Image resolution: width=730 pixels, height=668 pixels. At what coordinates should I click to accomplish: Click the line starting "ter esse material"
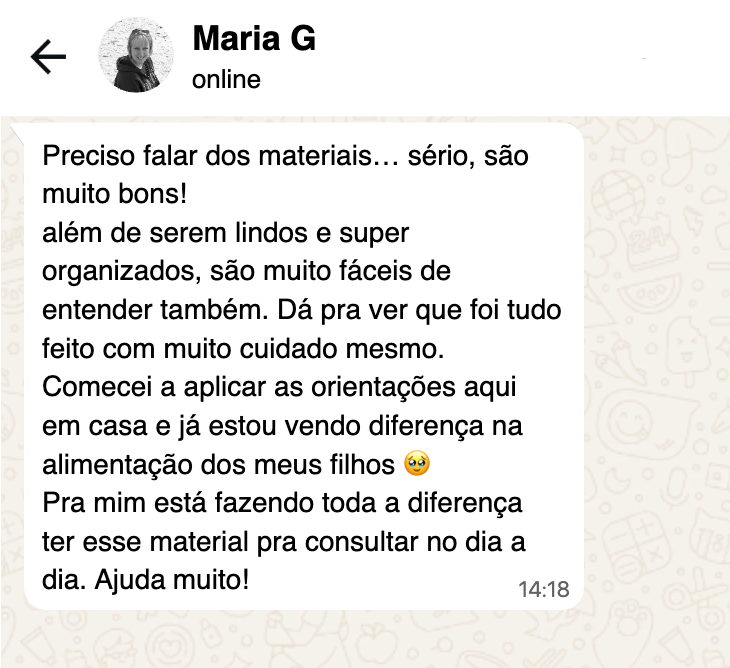pyautogui.click(x=285, y=541)
